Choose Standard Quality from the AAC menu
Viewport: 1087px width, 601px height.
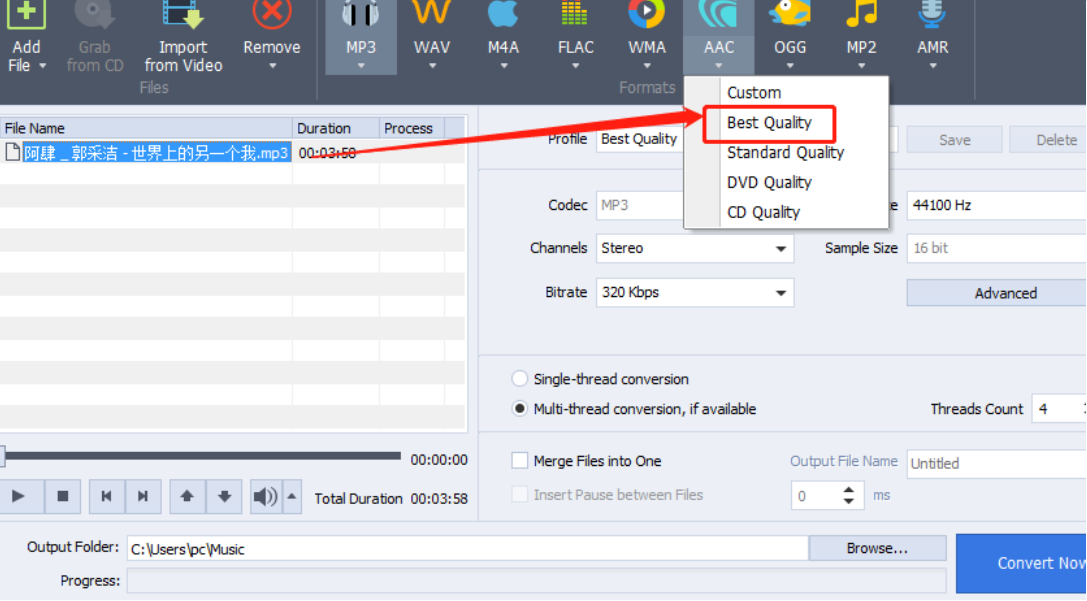pyautogui.click(x=785, y=153)
